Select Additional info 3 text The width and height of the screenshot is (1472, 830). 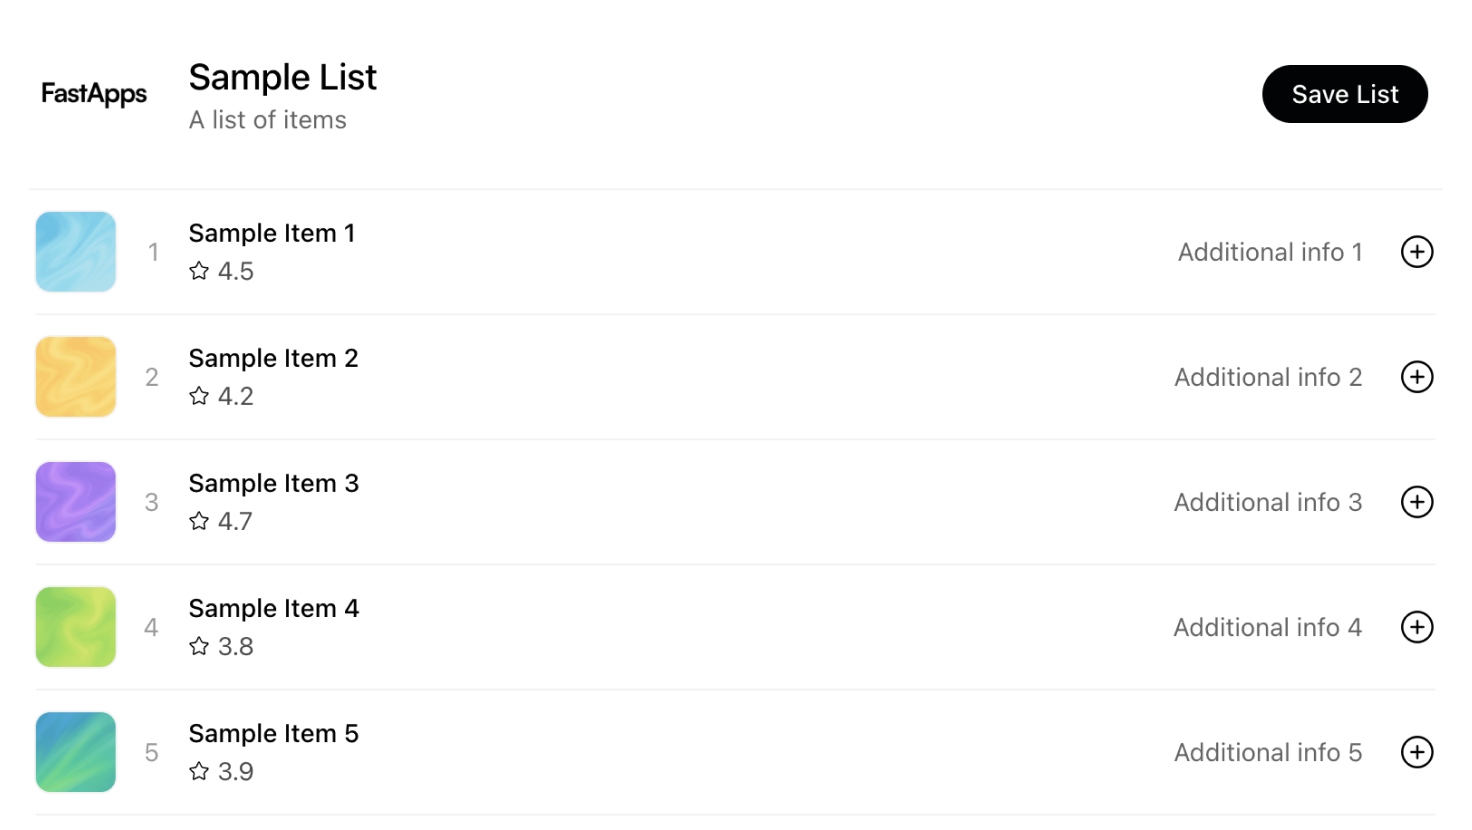(1268, 502)
